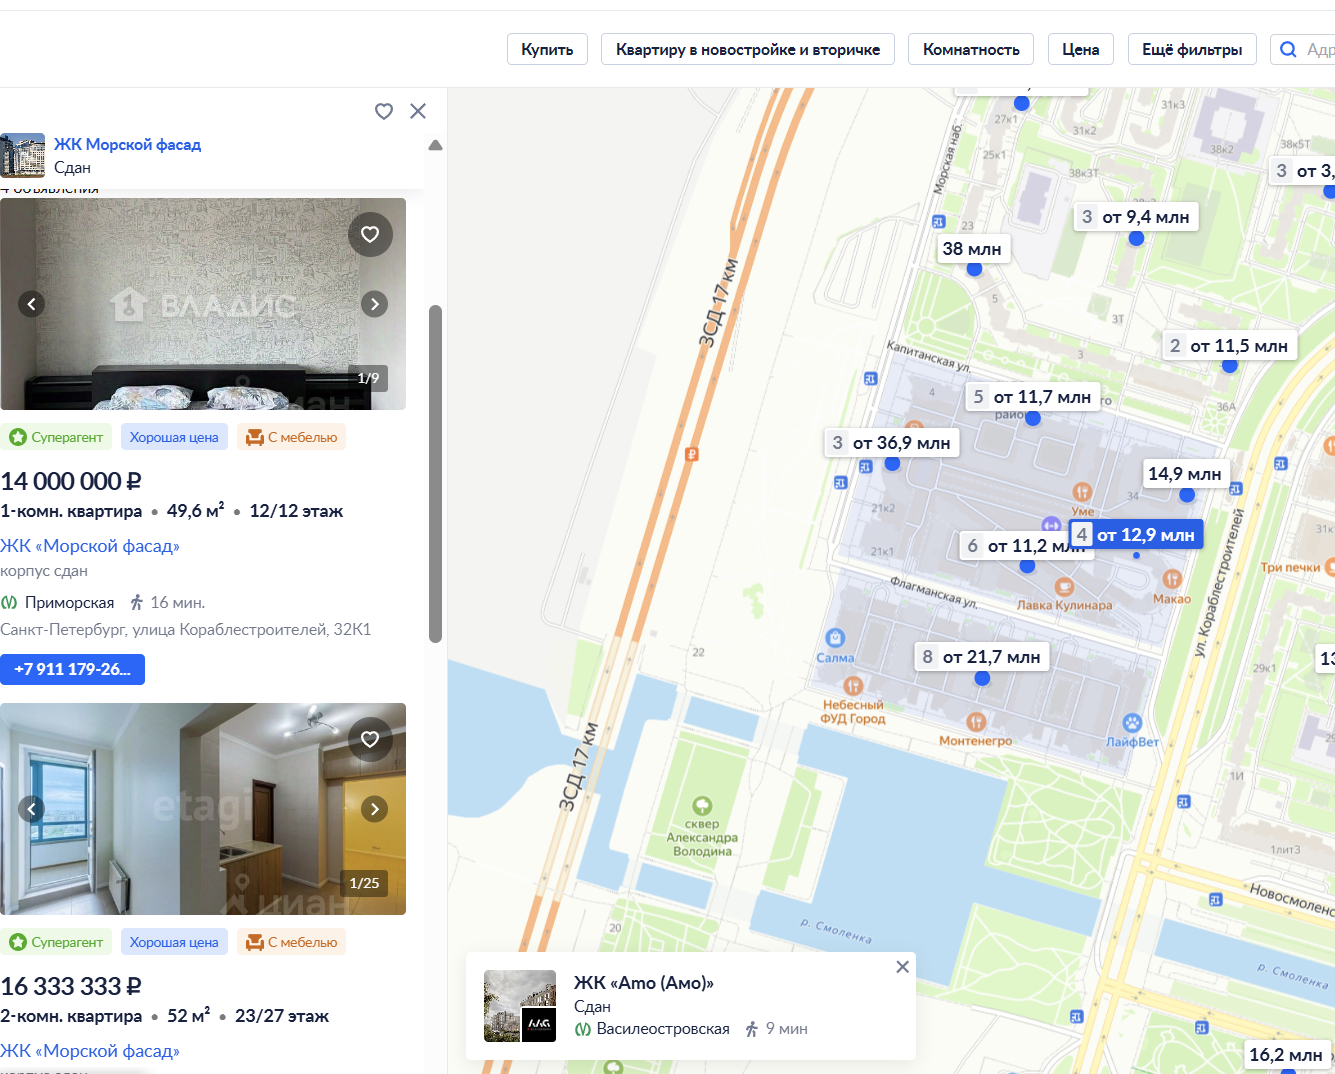The height and width of the screenshot is (1074, 1335).
Task: Favorite the 14 000 000 ₽ listing photo
Action: (x=370, y=234)
